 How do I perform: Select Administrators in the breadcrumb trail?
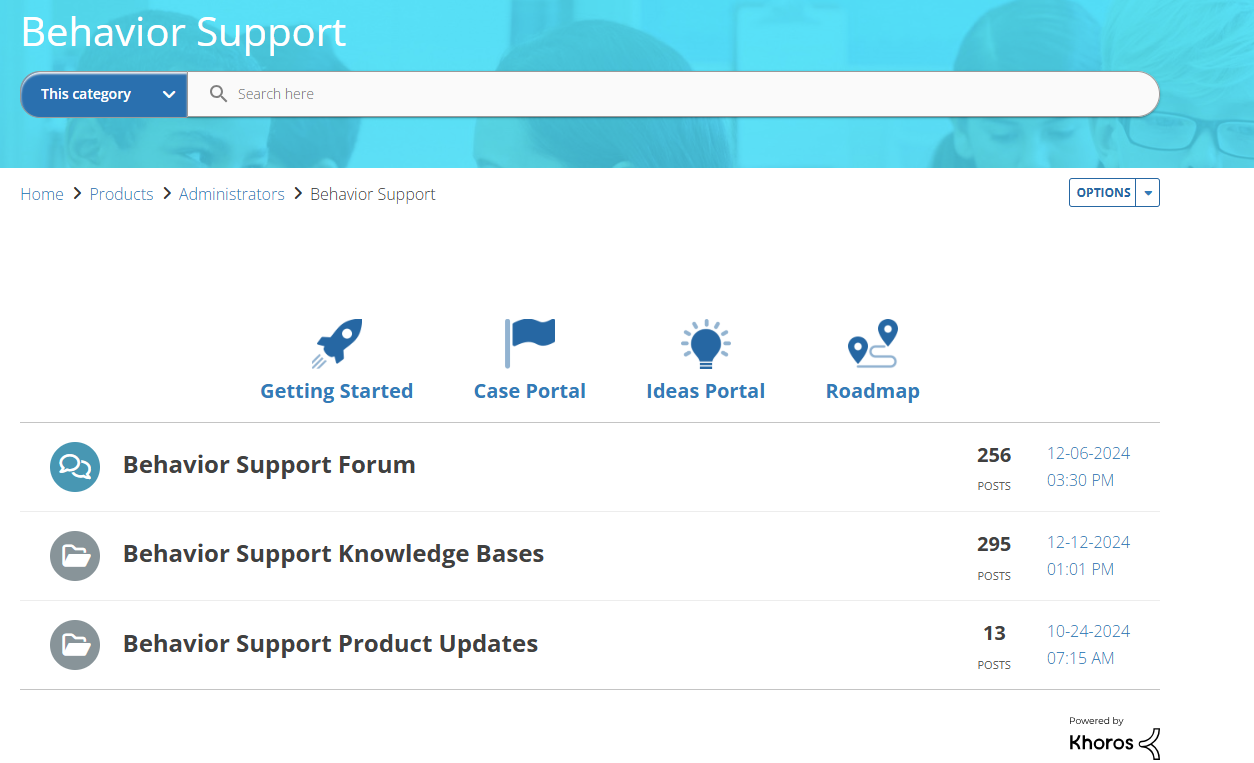(231, 193)
